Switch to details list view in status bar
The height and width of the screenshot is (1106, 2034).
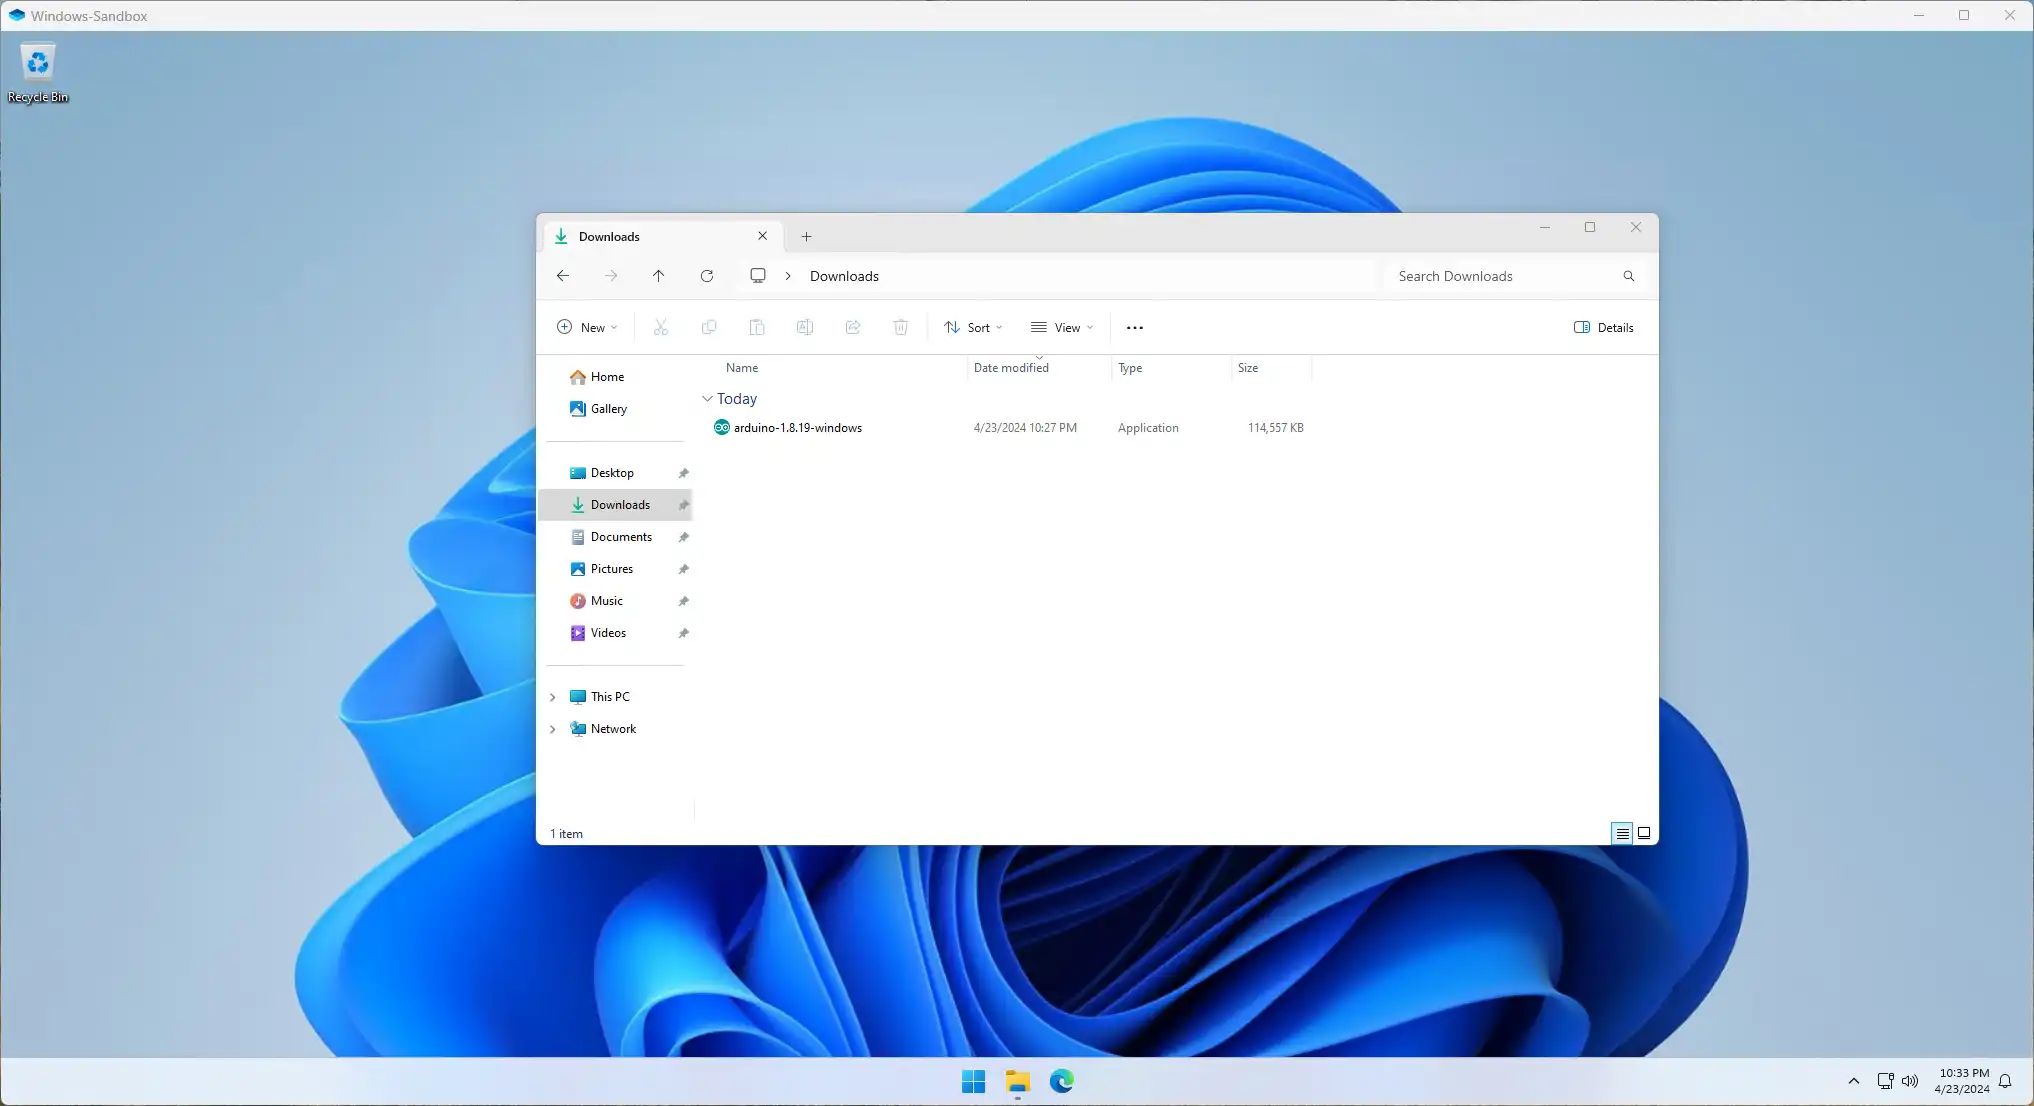[1622, 833]
